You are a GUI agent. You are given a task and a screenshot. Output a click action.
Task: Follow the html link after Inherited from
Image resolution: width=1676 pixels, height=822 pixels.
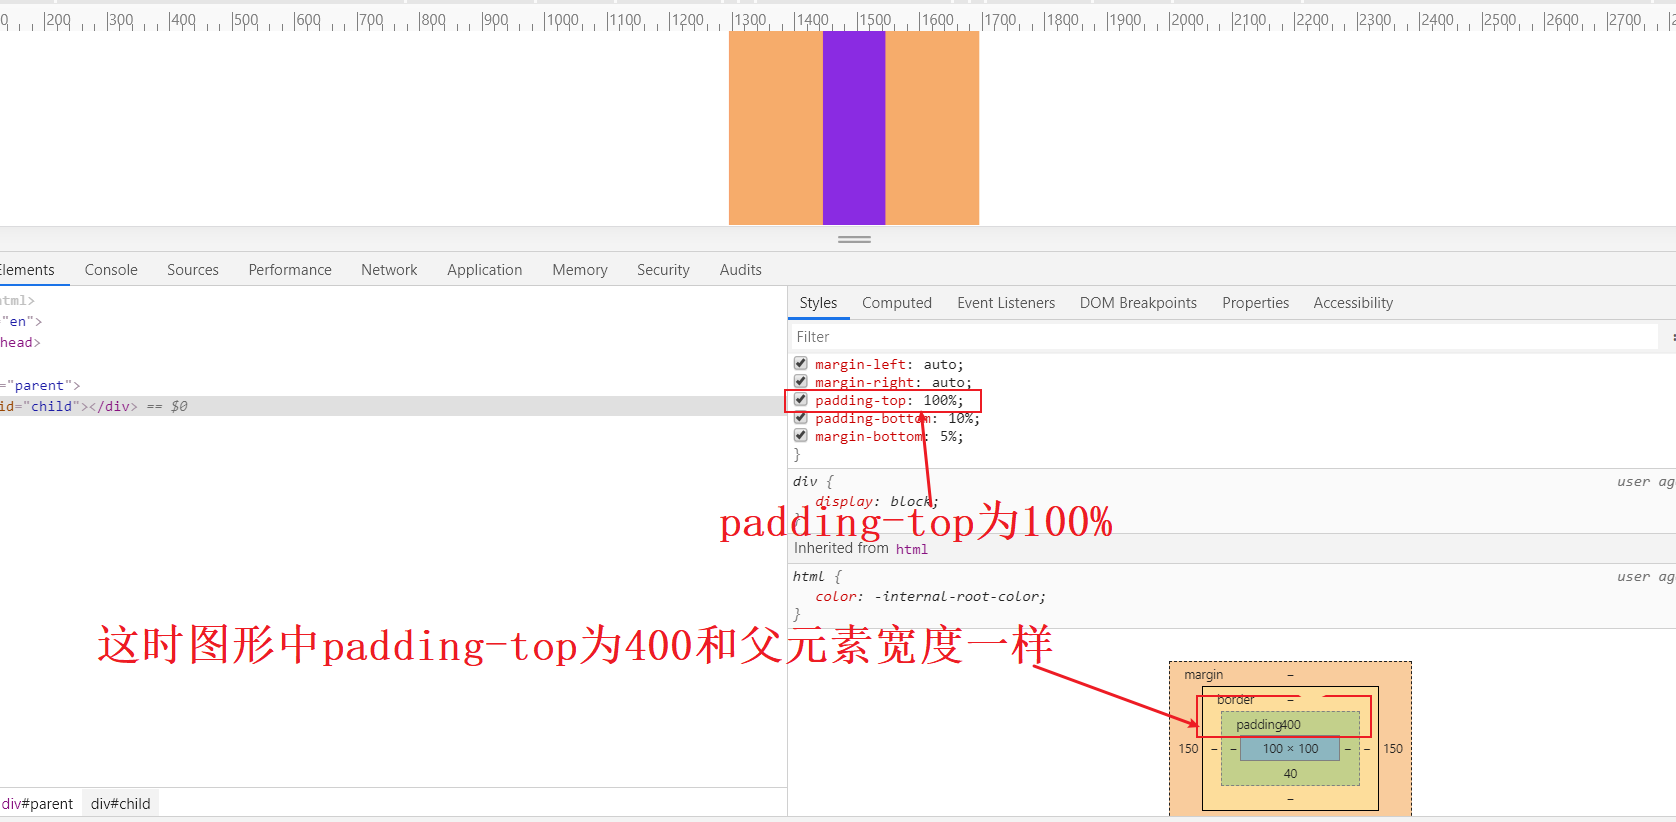click(x=911, y=549)
